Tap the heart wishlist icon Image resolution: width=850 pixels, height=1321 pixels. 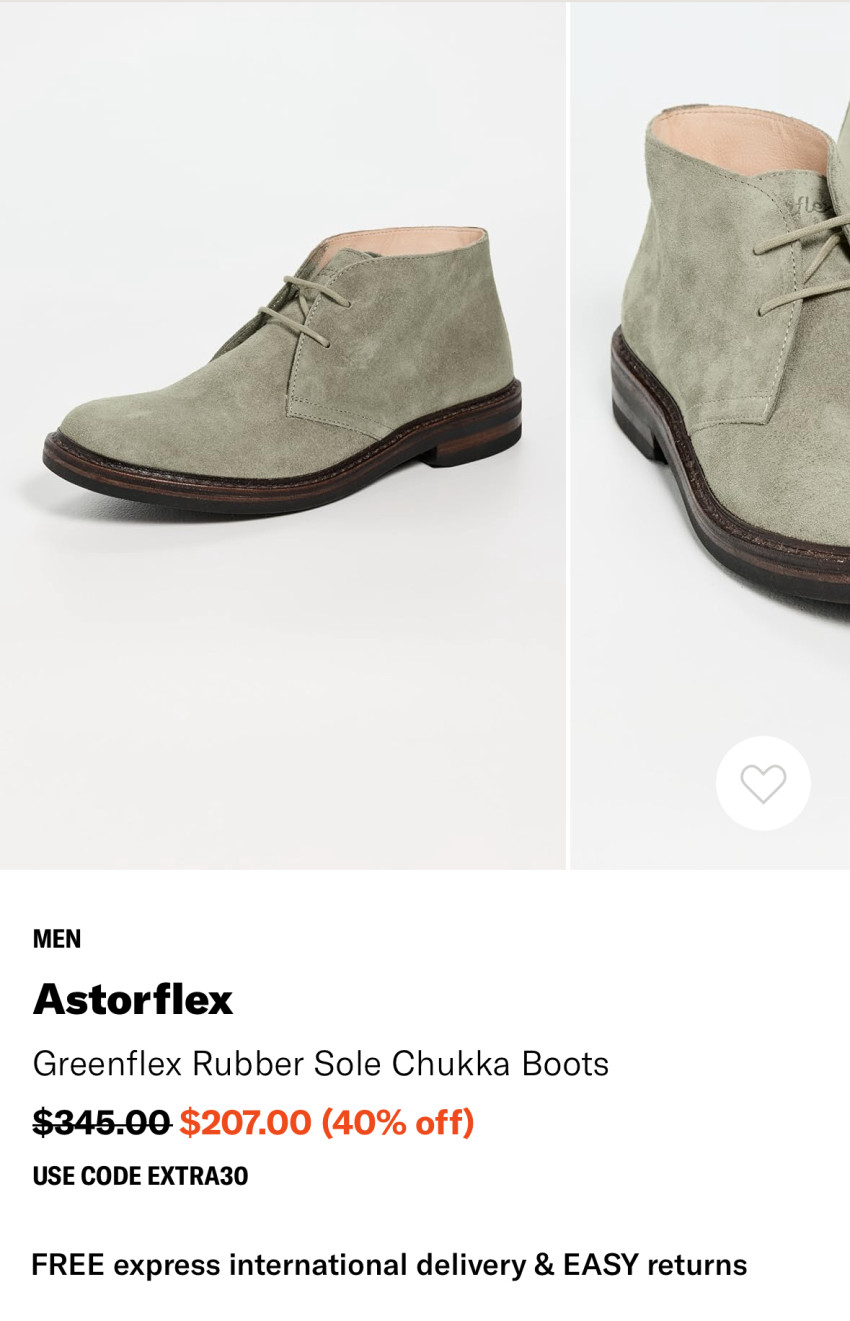pyautogui.click(x=763, y=783)
